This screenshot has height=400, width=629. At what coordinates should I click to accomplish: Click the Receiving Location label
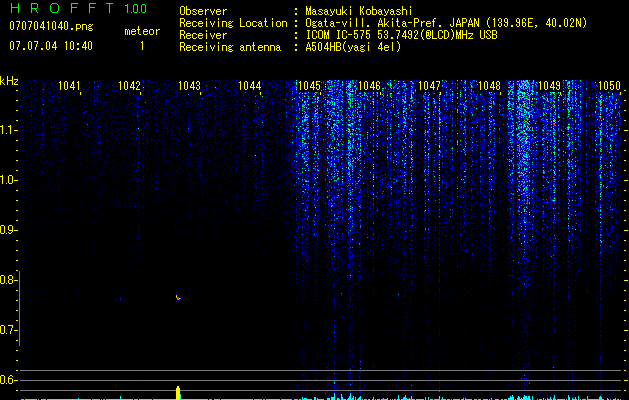coord(233,23)
